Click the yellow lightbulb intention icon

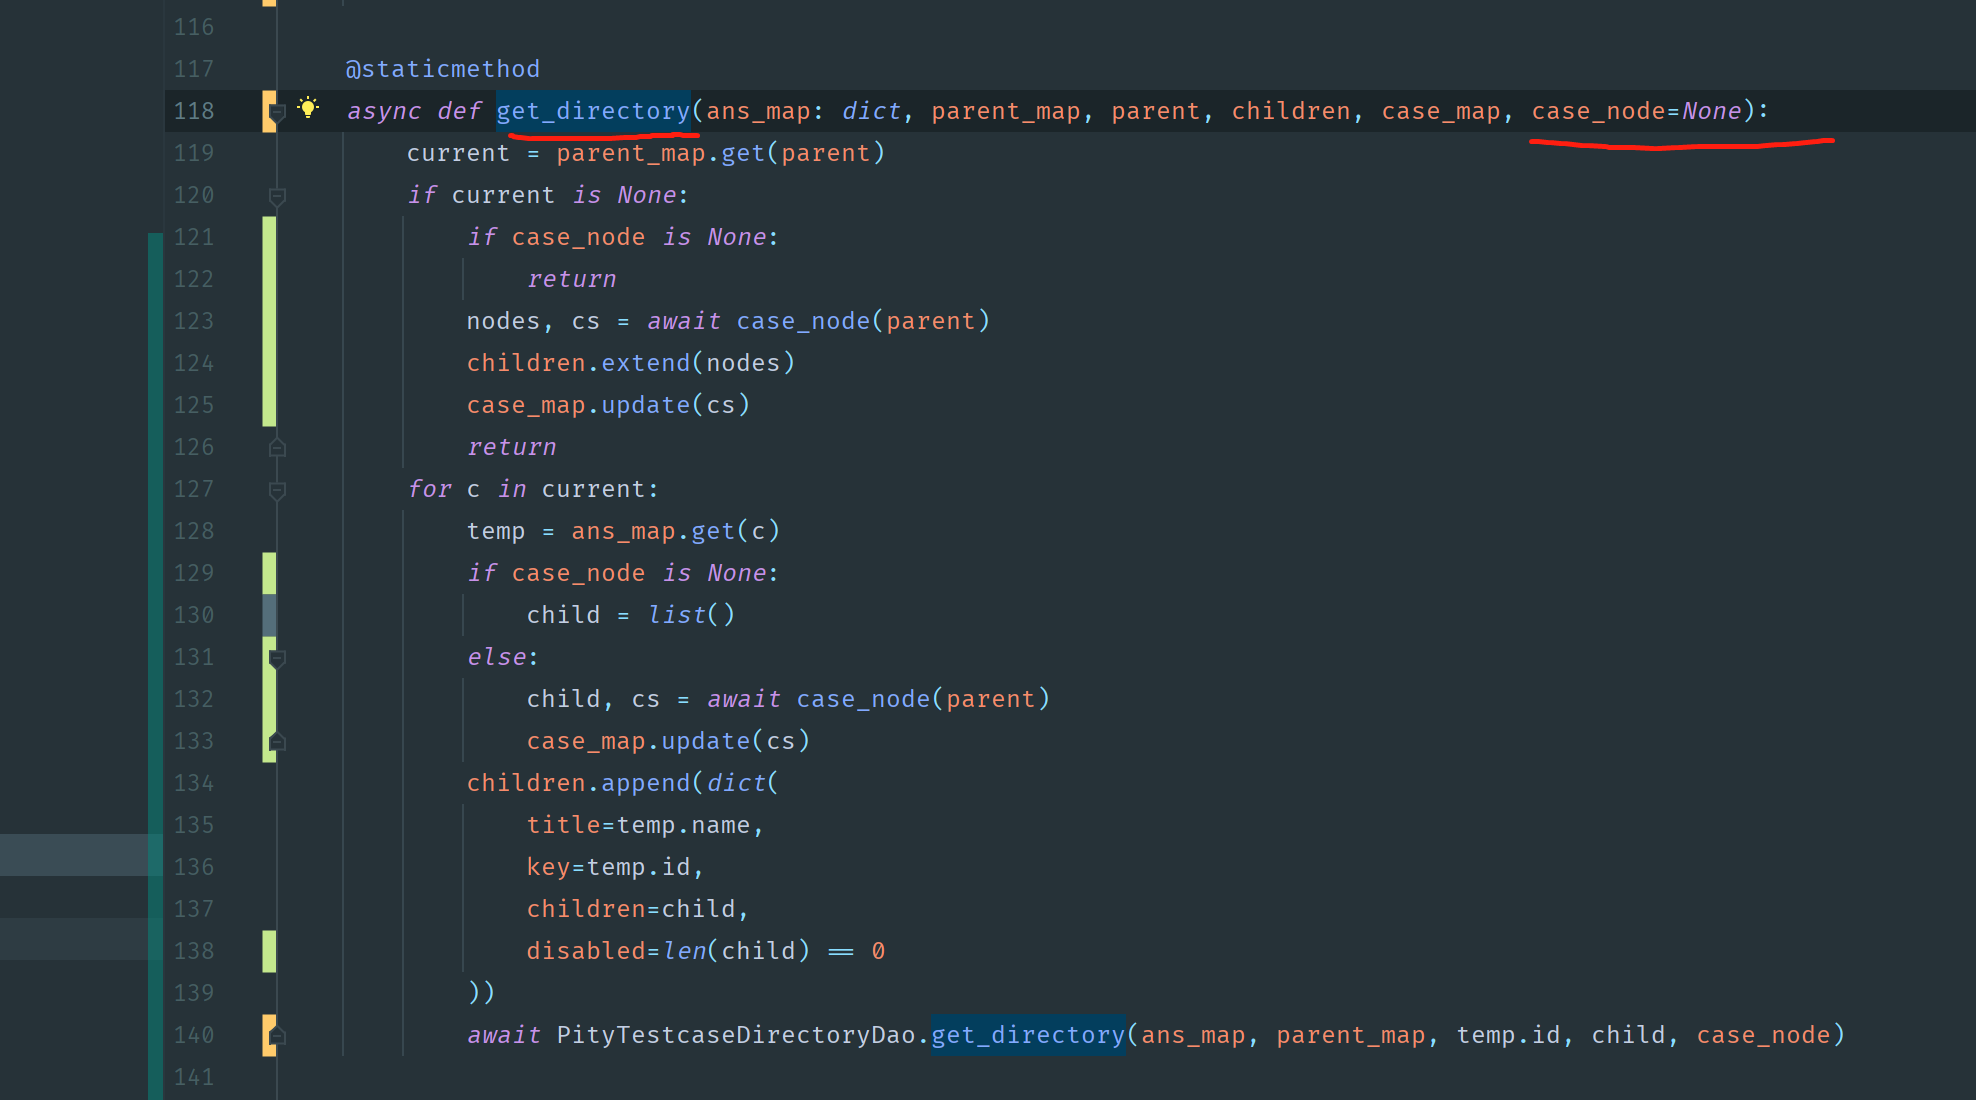click(308, 108)
